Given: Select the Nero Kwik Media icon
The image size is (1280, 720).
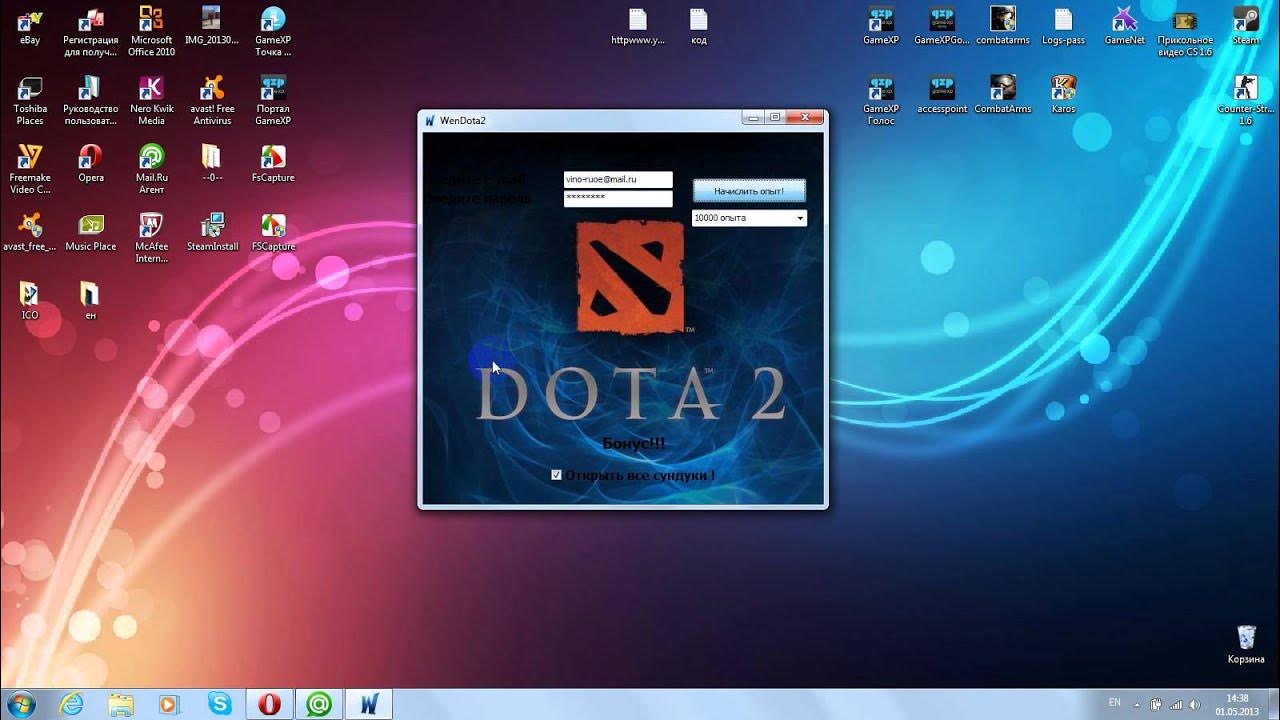Looking at the screenshot, I should [x=151, y=100].
